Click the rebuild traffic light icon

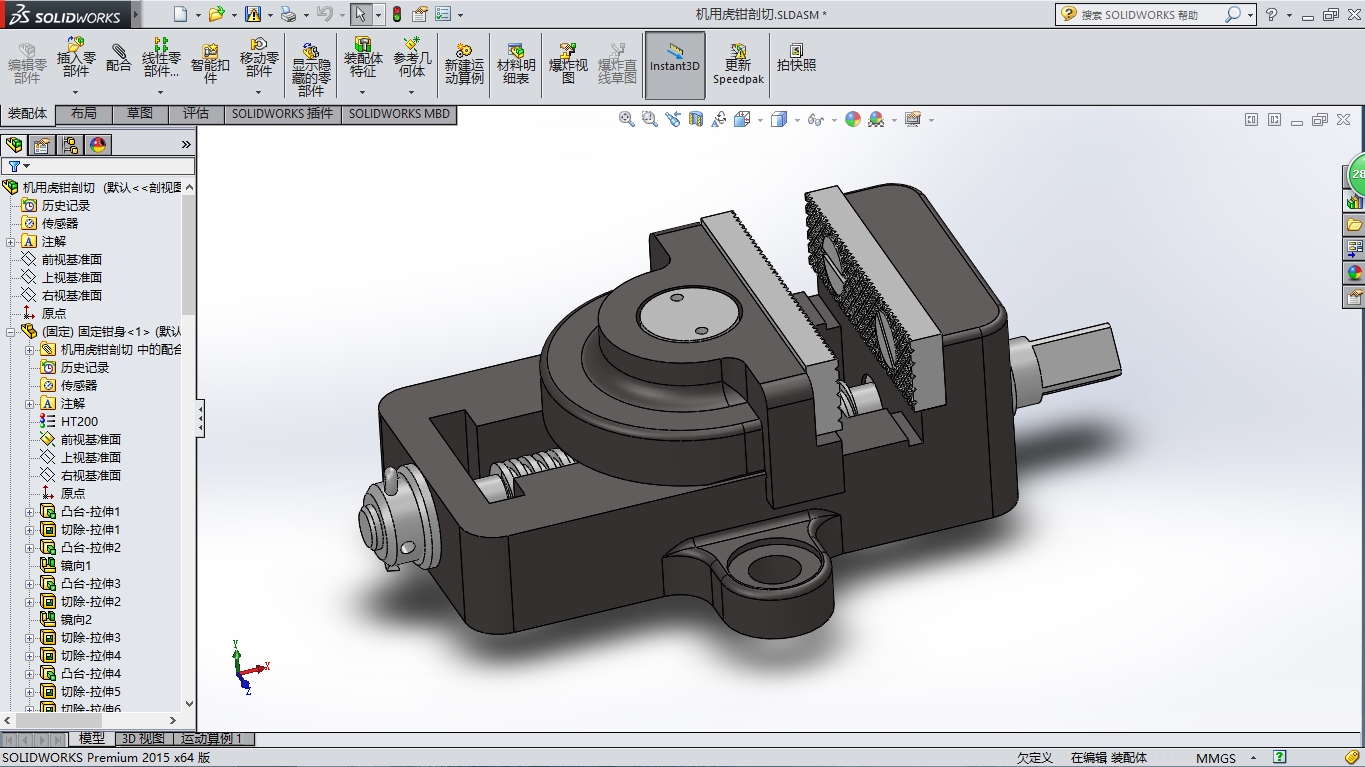click(396, 14)
